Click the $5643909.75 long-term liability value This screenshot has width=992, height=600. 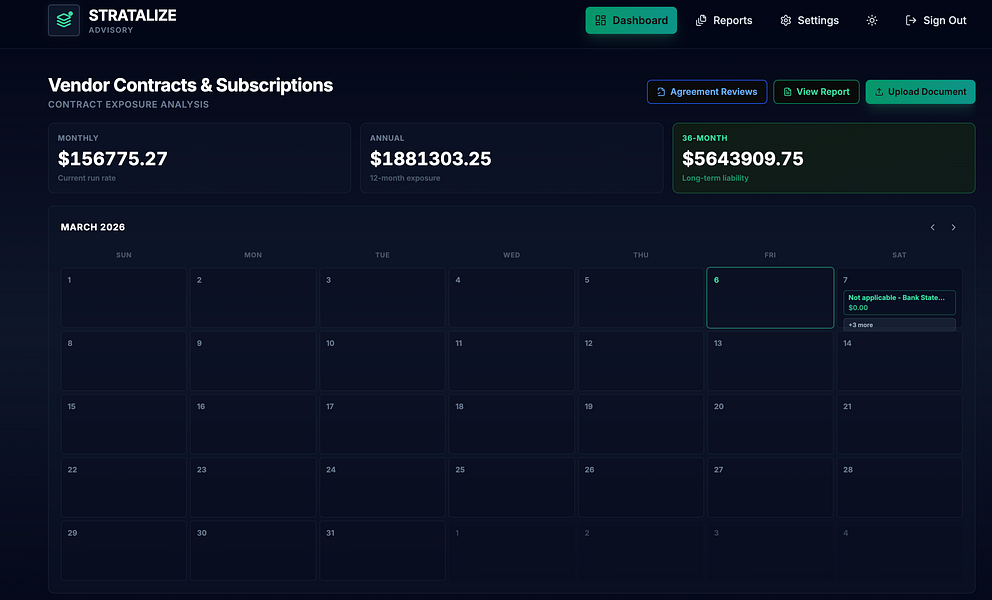click(743, 158)
